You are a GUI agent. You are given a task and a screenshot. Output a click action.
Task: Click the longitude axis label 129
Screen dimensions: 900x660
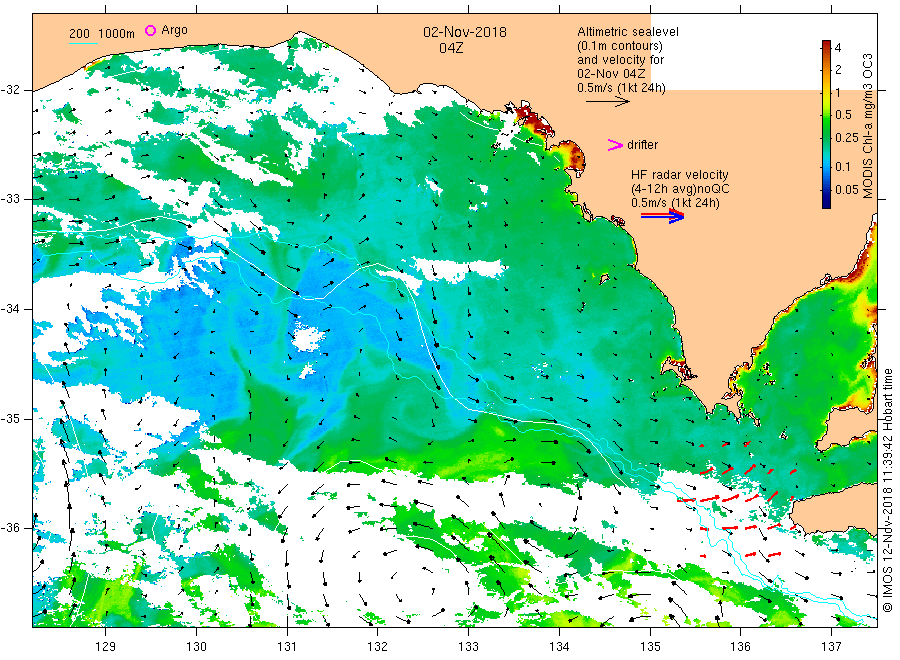click(106, 647)
